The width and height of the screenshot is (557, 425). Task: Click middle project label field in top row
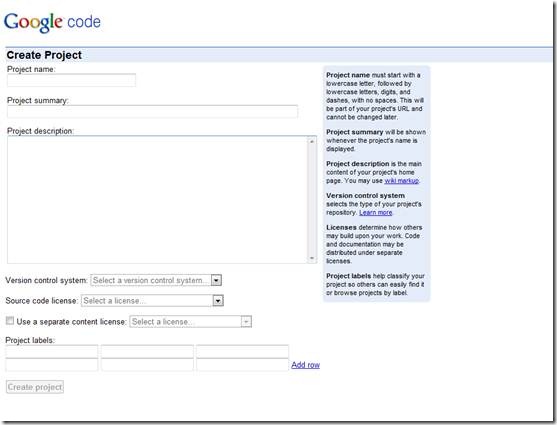pos(147,351)
